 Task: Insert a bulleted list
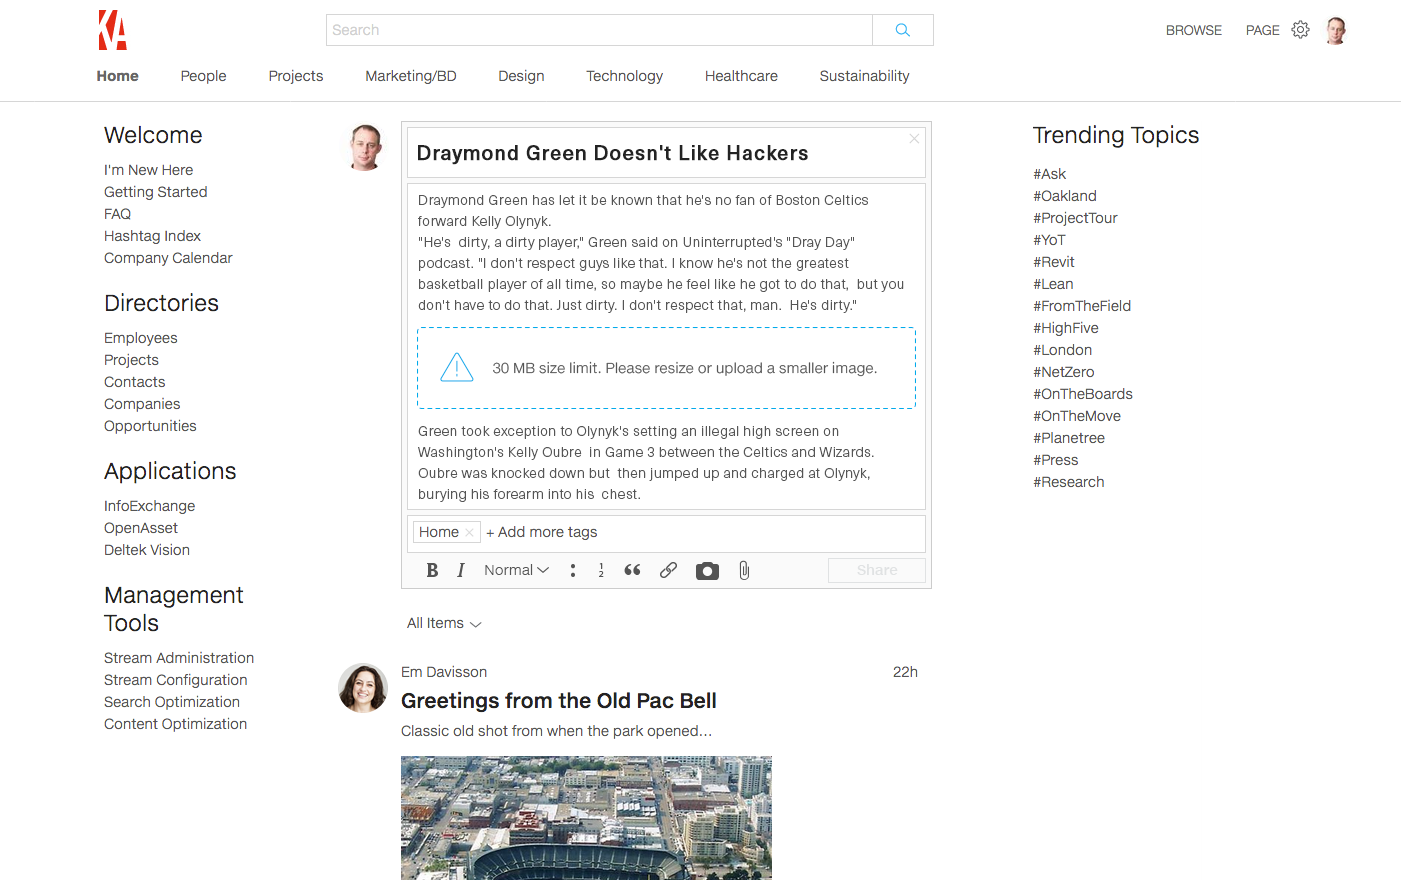(573, 570)
